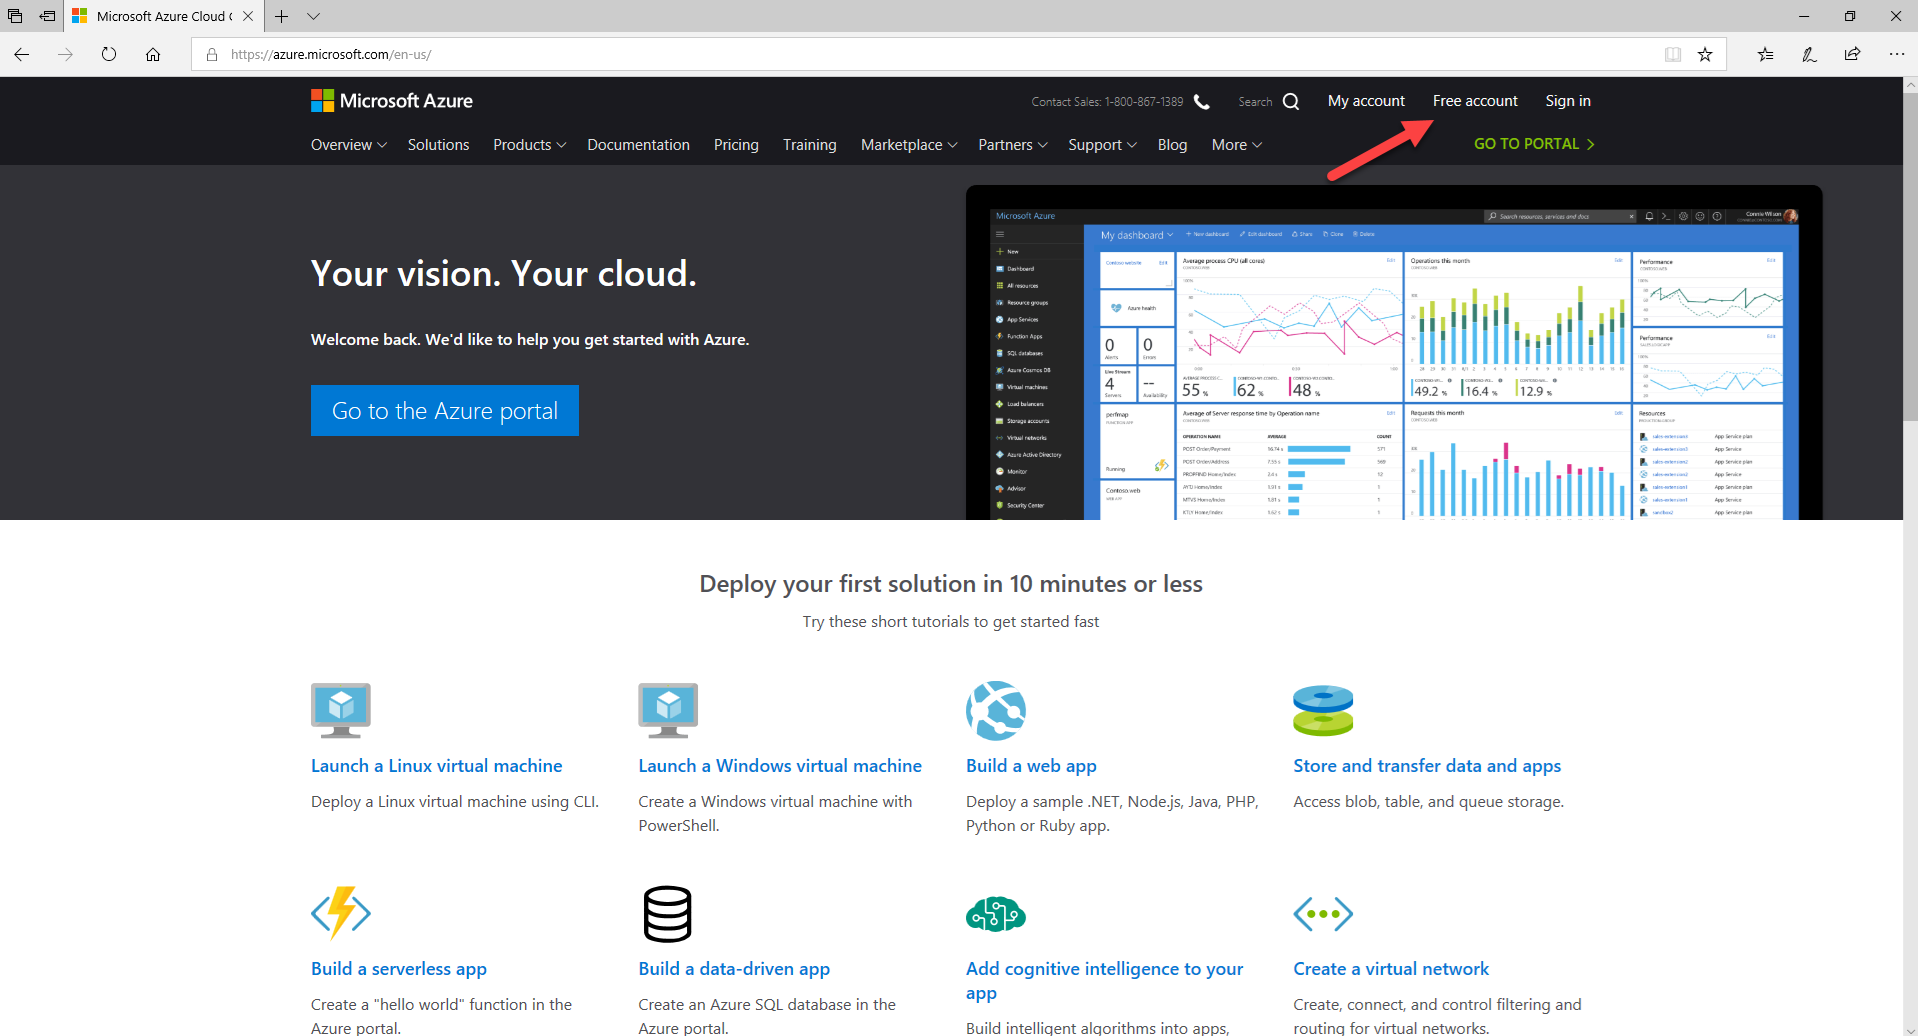This screenshot has height=1036, width=1918.
Task: Expand the Overview dropdown menu
Action: (x=349, y=145)
